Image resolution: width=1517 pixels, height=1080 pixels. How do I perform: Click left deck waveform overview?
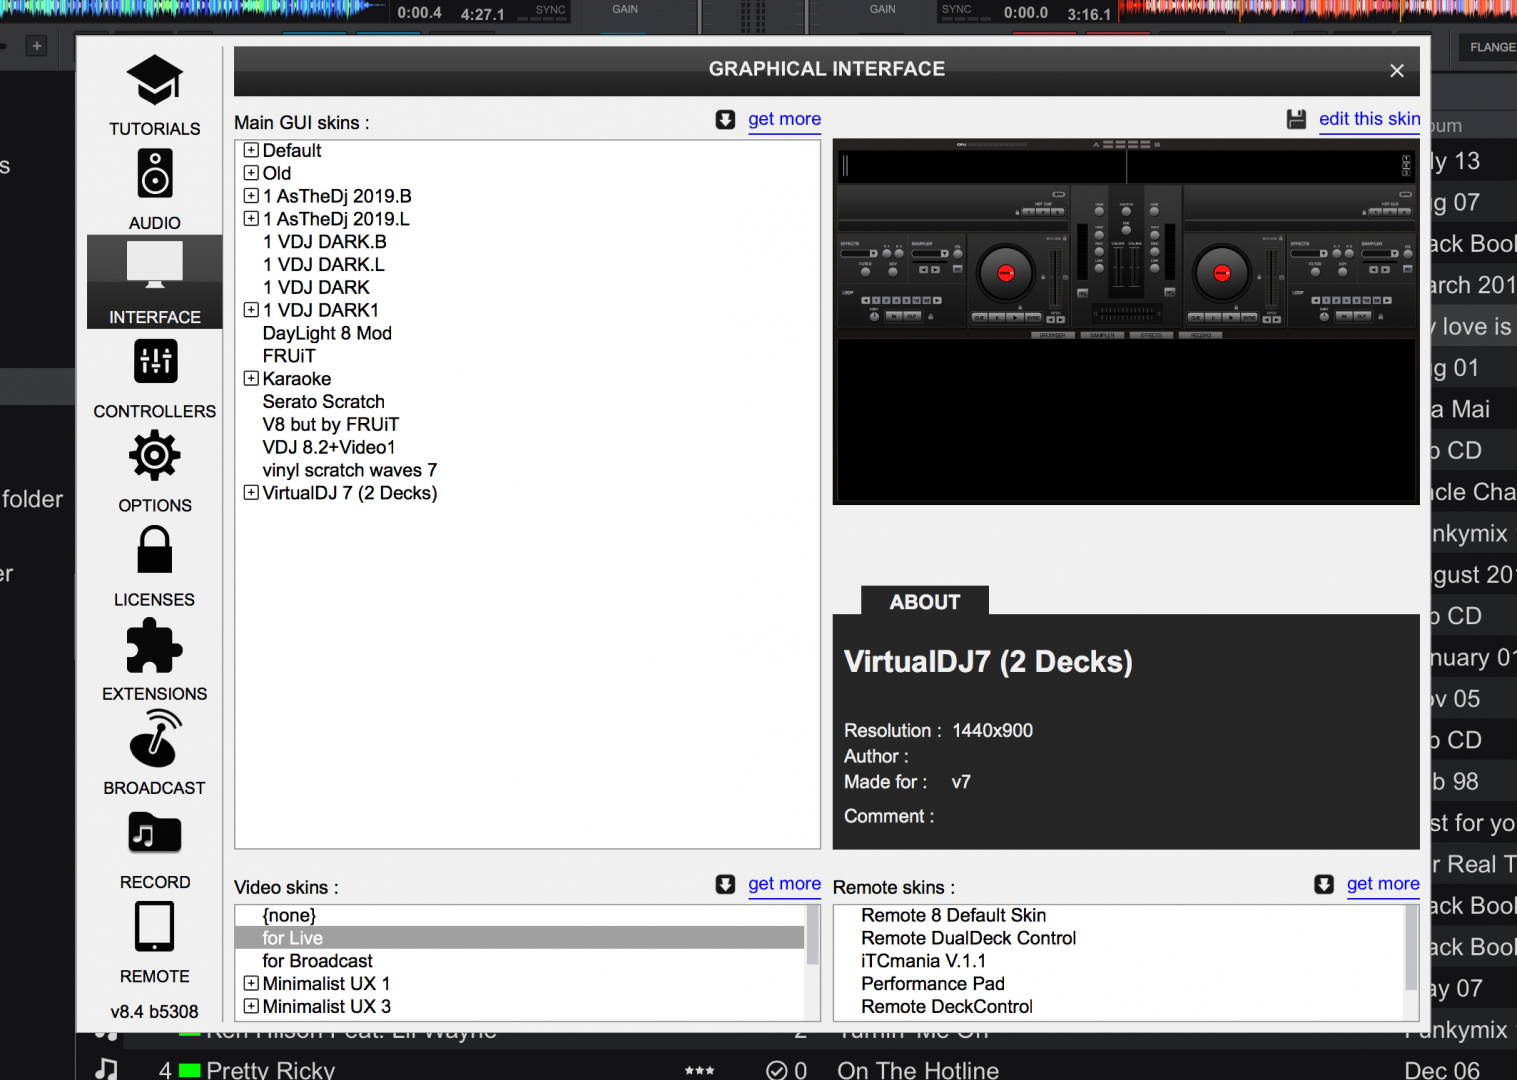click(193, 10)
